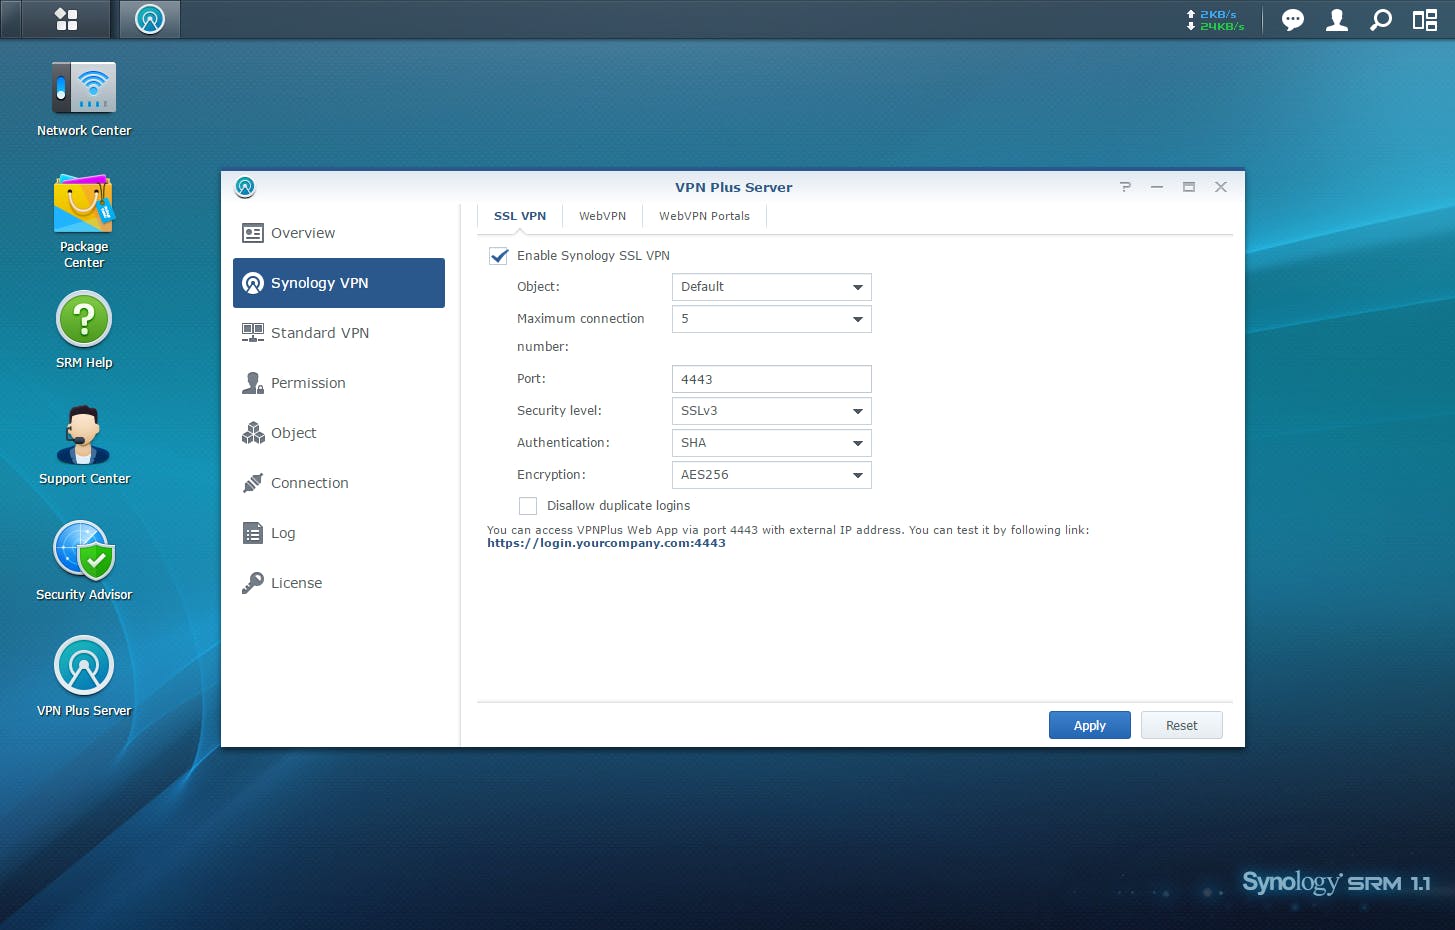Maximize the VPN Plus Server window
The image size is (1455, 930).
[x=1189, y=187]
